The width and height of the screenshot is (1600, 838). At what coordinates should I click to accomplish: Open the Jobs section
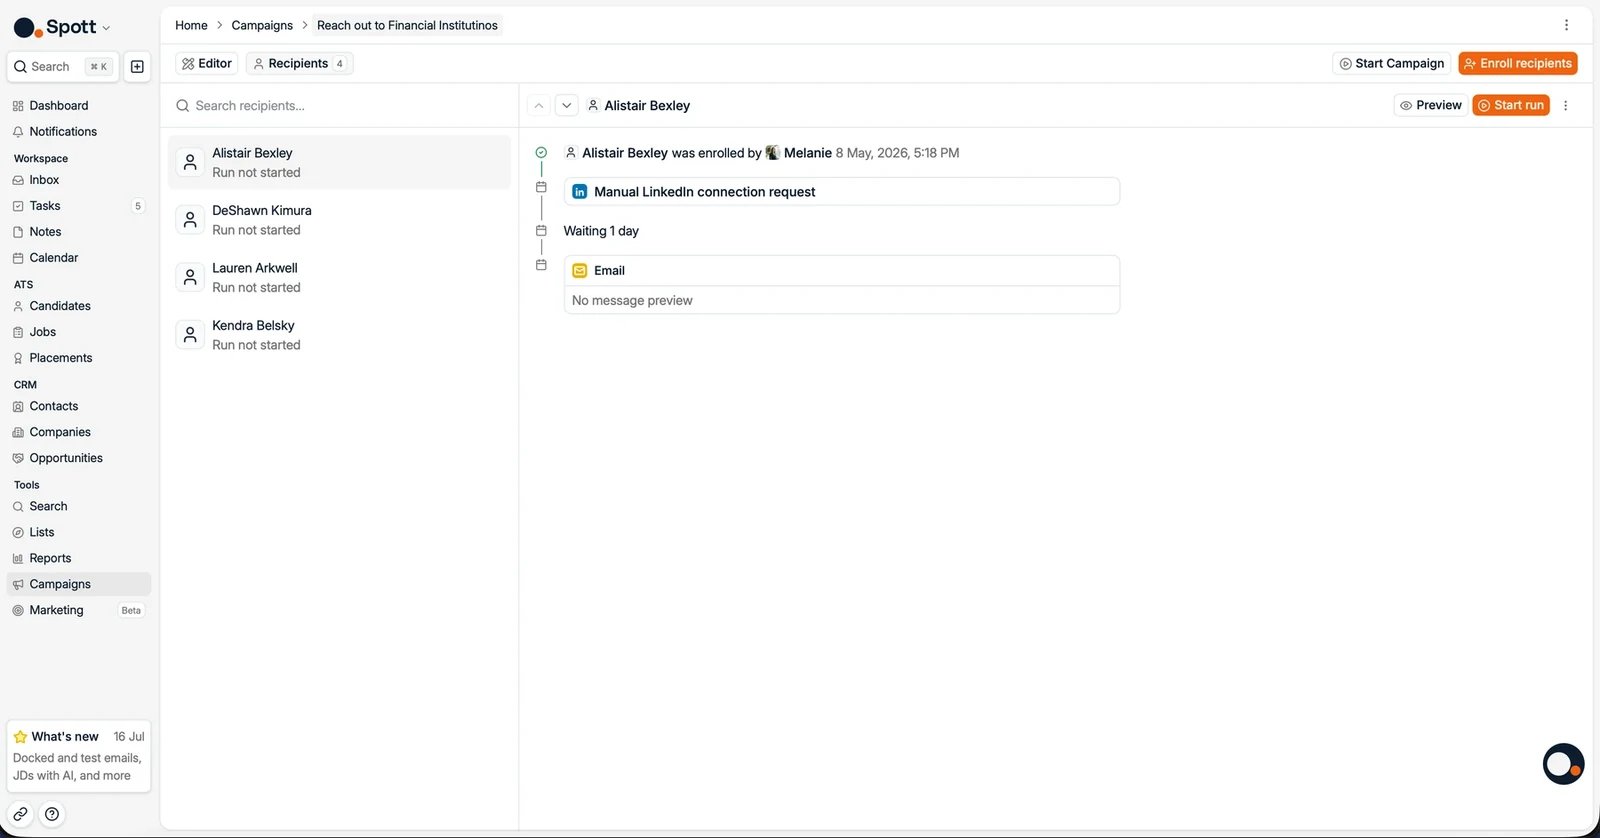[x=78, y=332]
